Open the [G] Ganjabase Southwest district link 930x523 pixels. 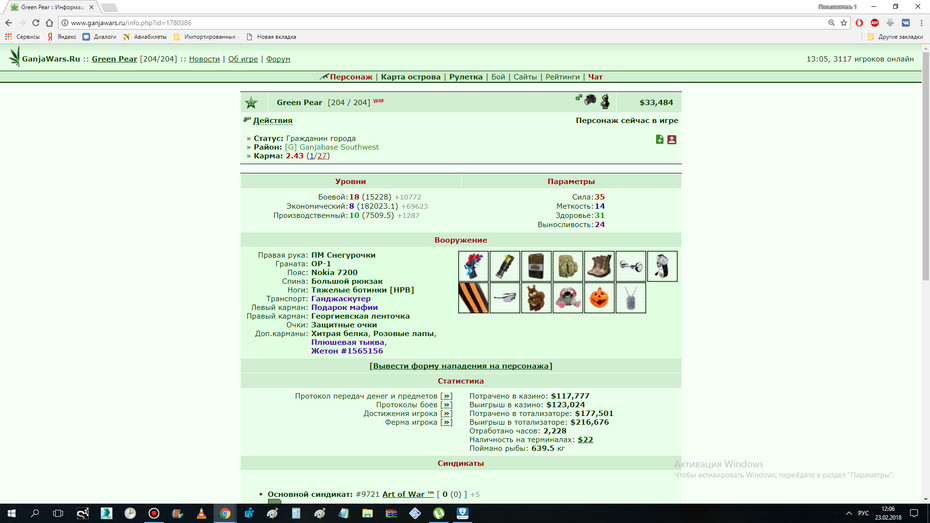[332, 147]
